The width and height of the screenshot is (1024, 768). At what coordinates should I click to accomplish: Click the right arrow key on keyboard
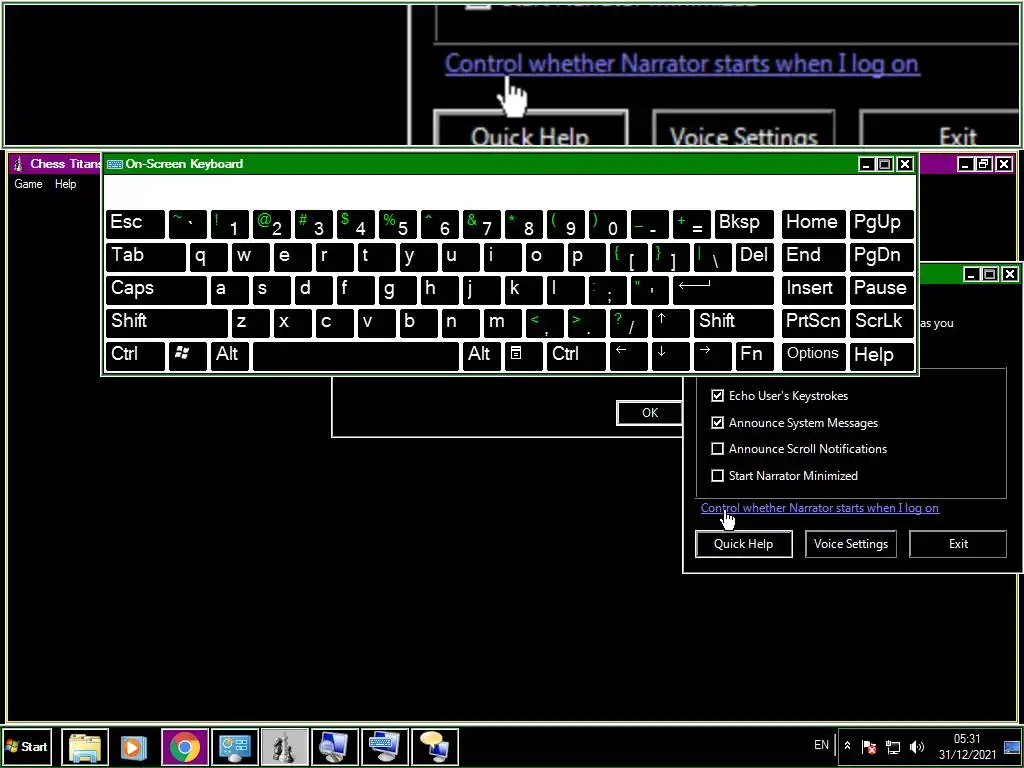click(712, 355)
